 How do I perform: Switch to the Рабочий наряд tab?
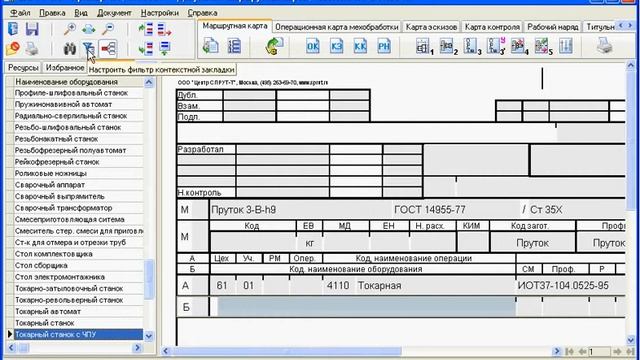point(553,27)
